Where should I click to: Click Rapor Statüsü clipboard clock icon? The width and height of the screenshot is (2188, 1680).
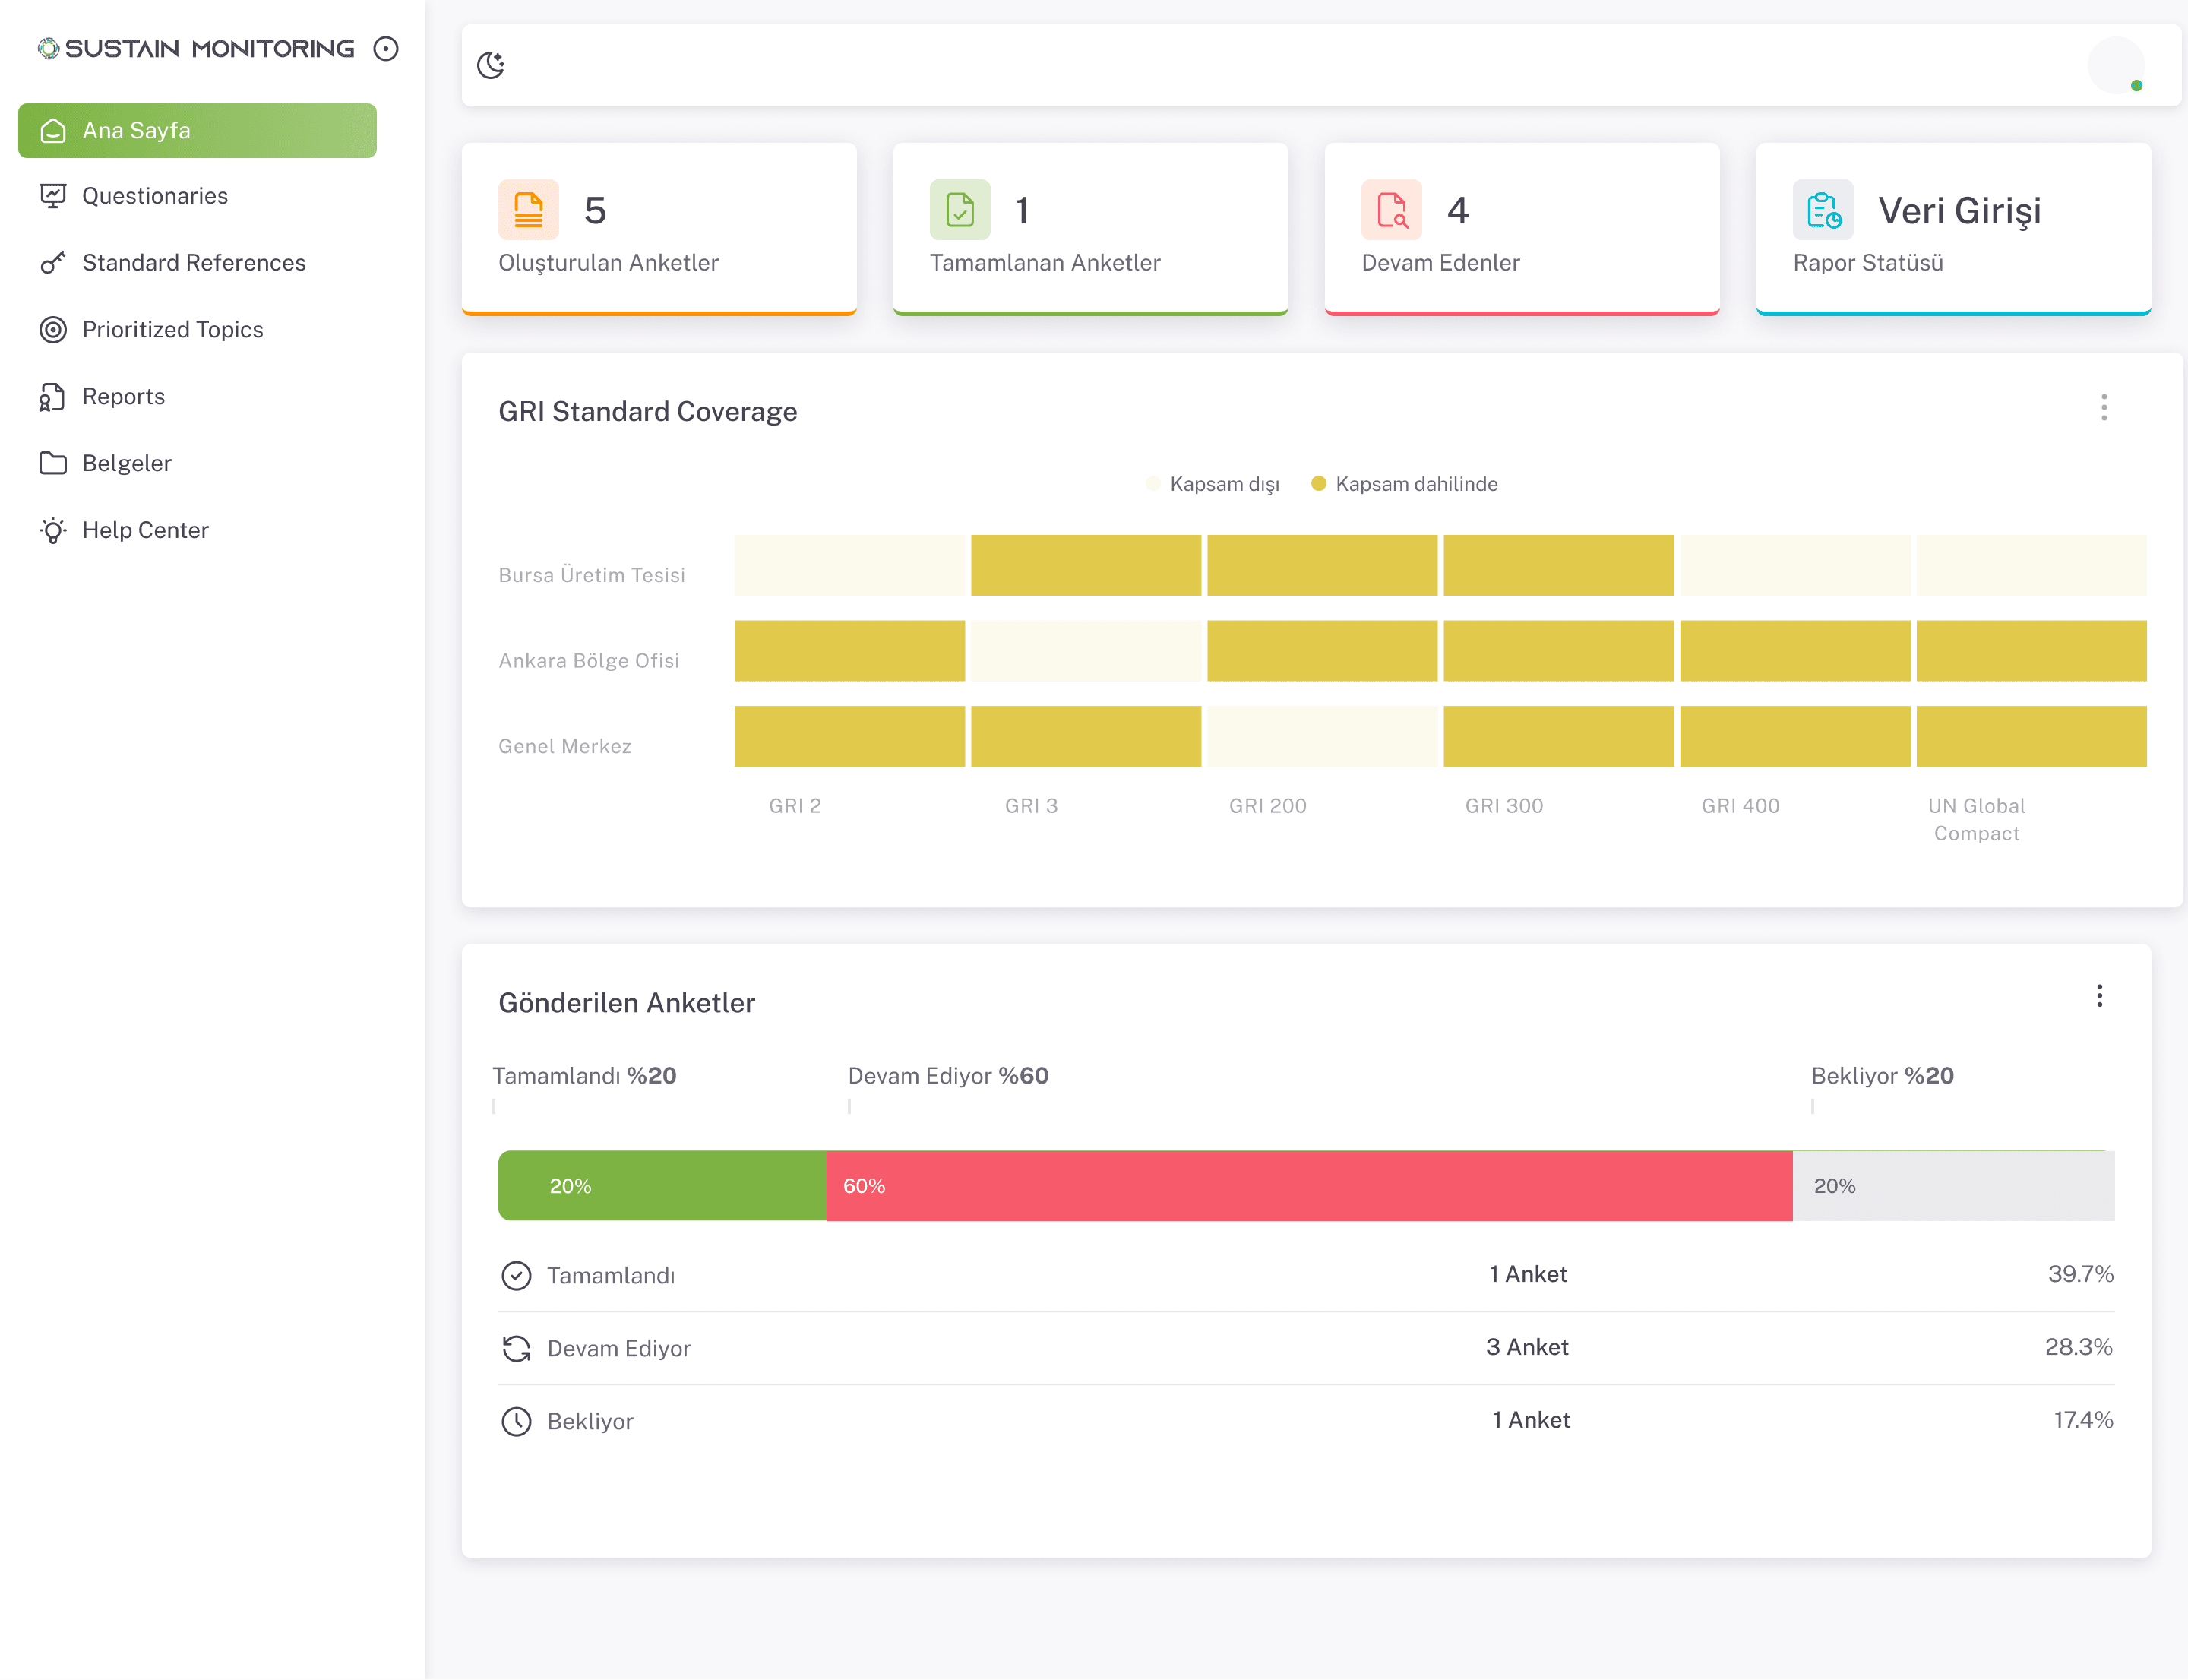[1822, 210]
